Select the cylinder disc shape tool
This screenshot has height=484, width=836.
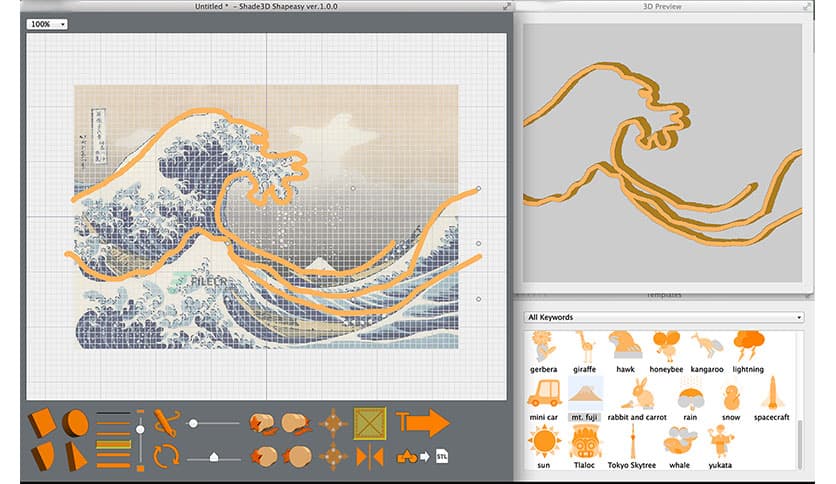[75, 423]
